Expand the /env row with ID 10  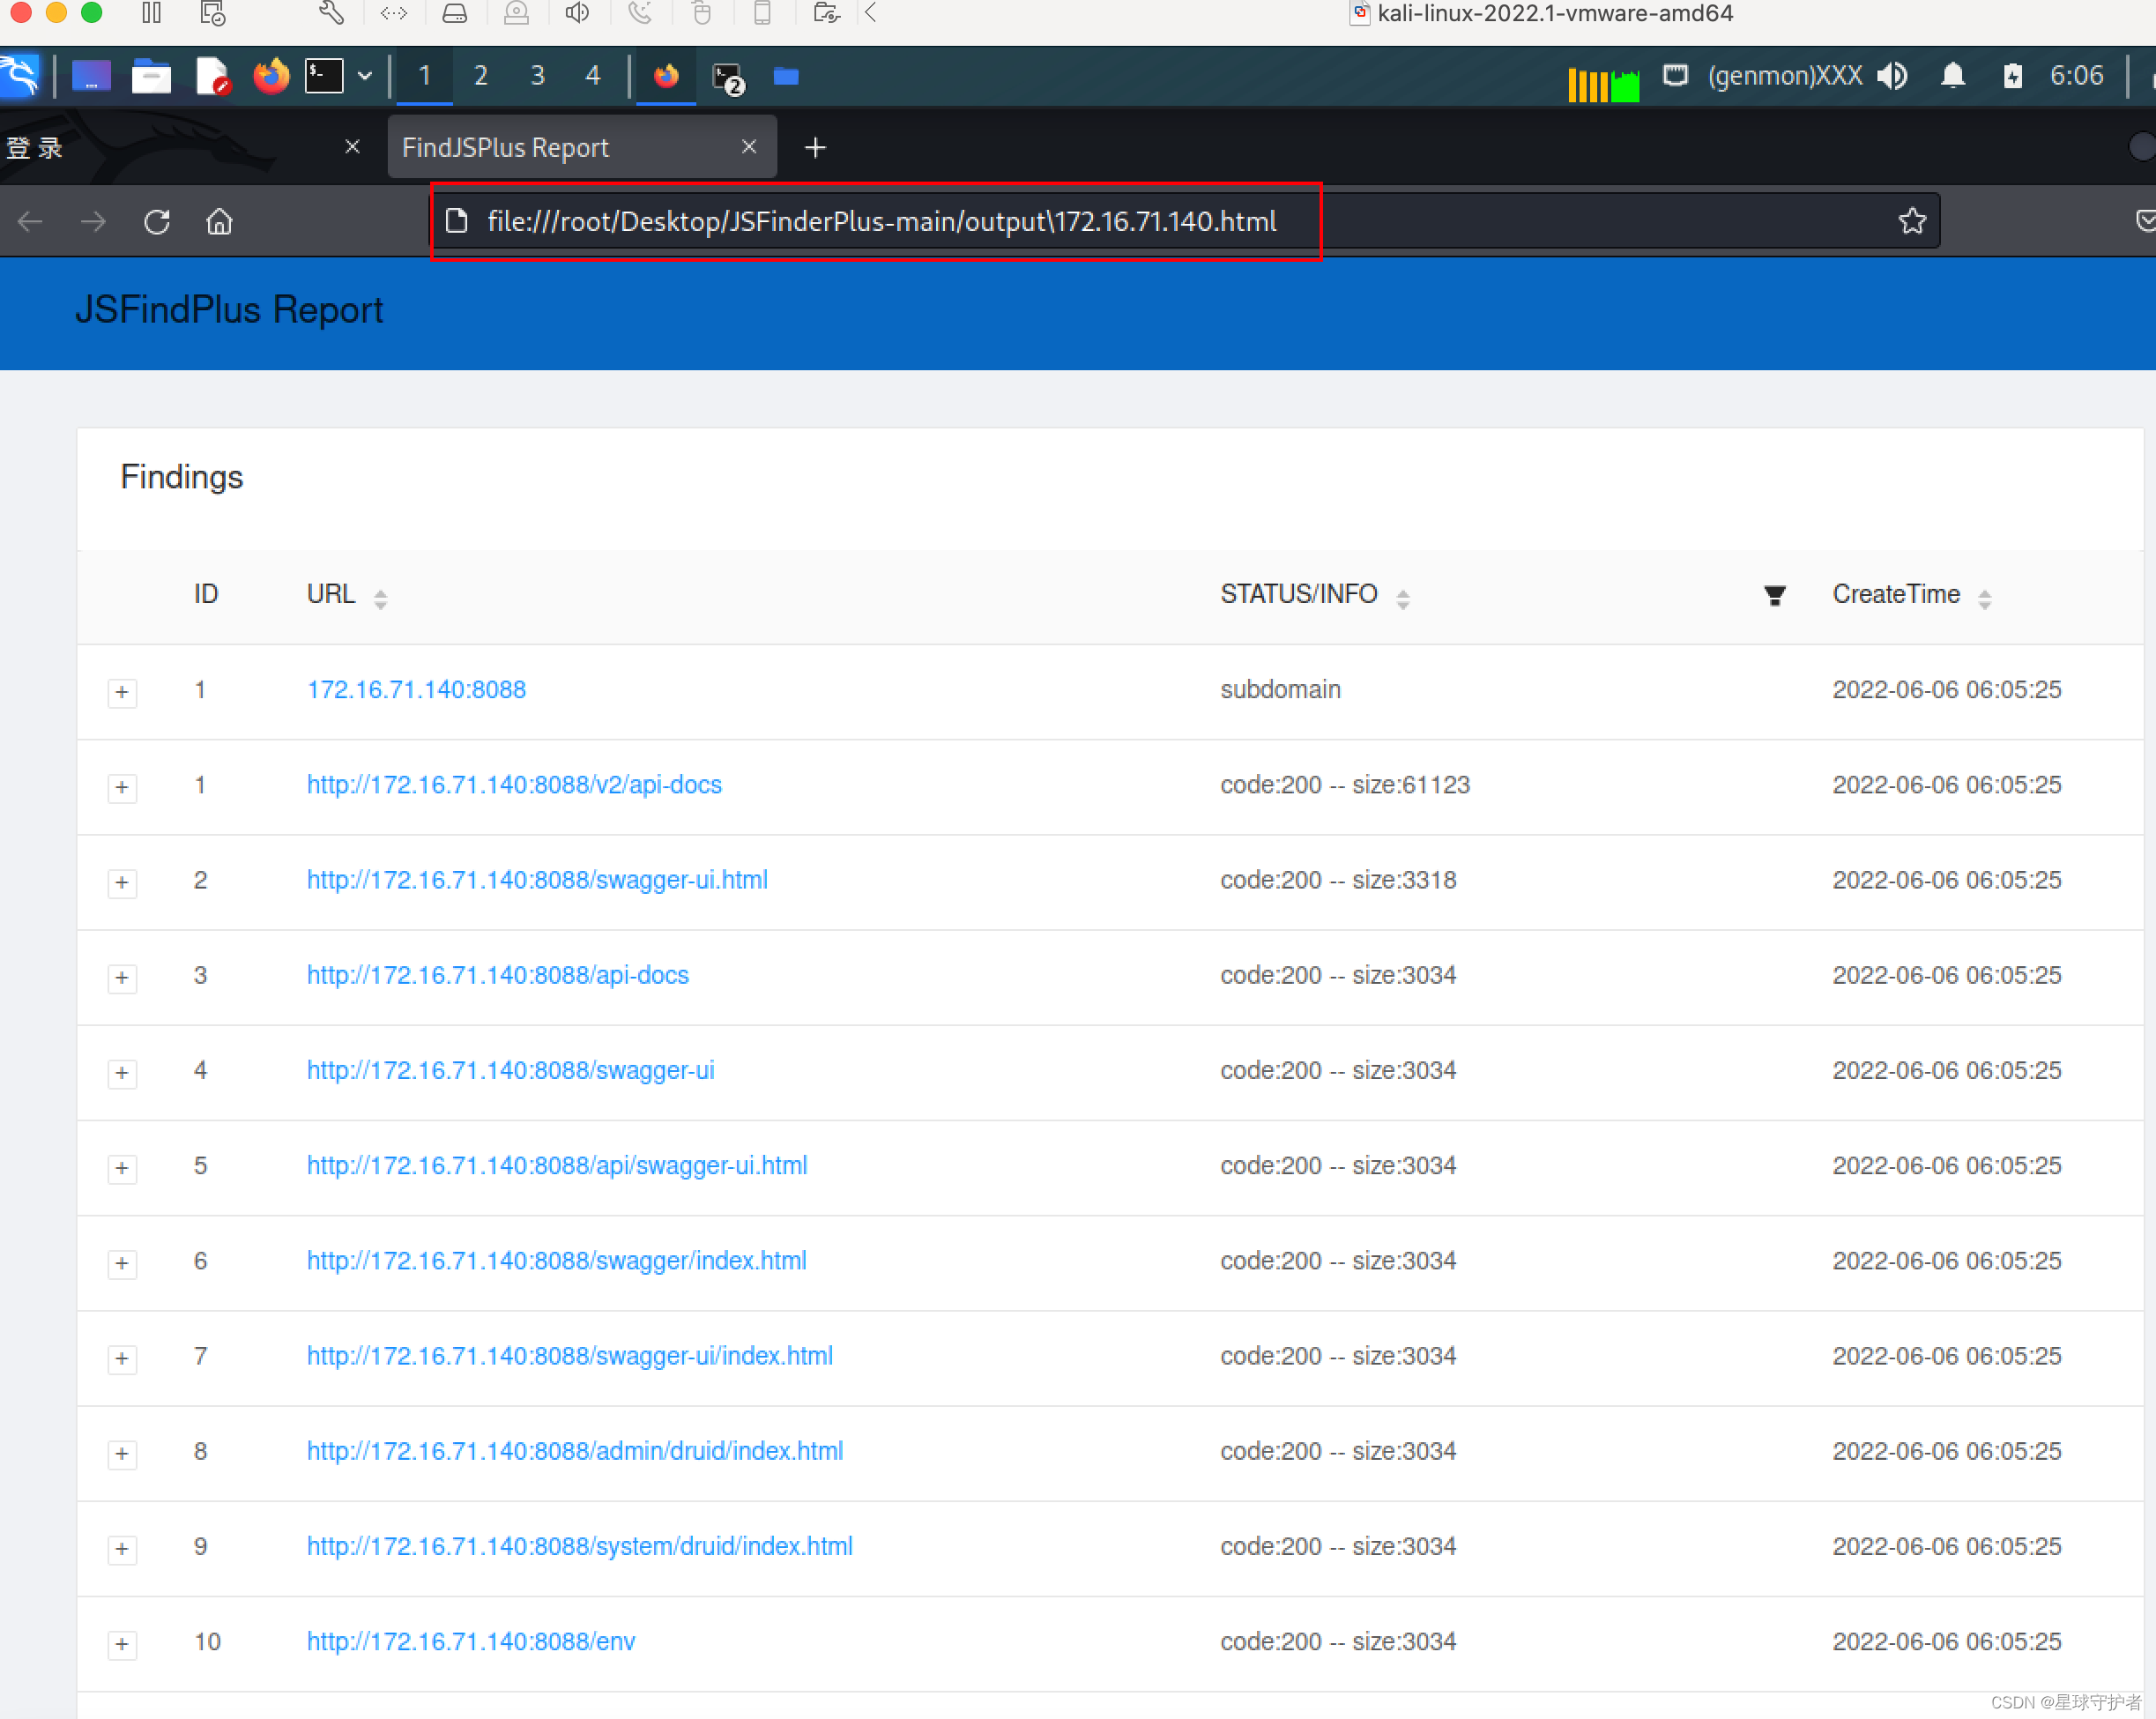click(122, 1644)
